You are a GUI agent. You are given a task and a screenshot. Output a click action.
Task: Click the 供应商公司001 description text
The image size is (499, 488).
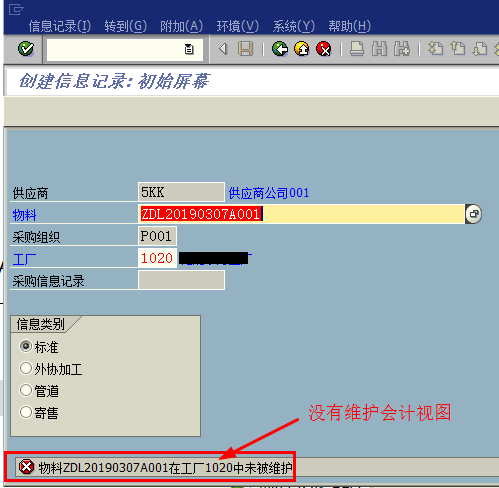(x=269, y=193)
